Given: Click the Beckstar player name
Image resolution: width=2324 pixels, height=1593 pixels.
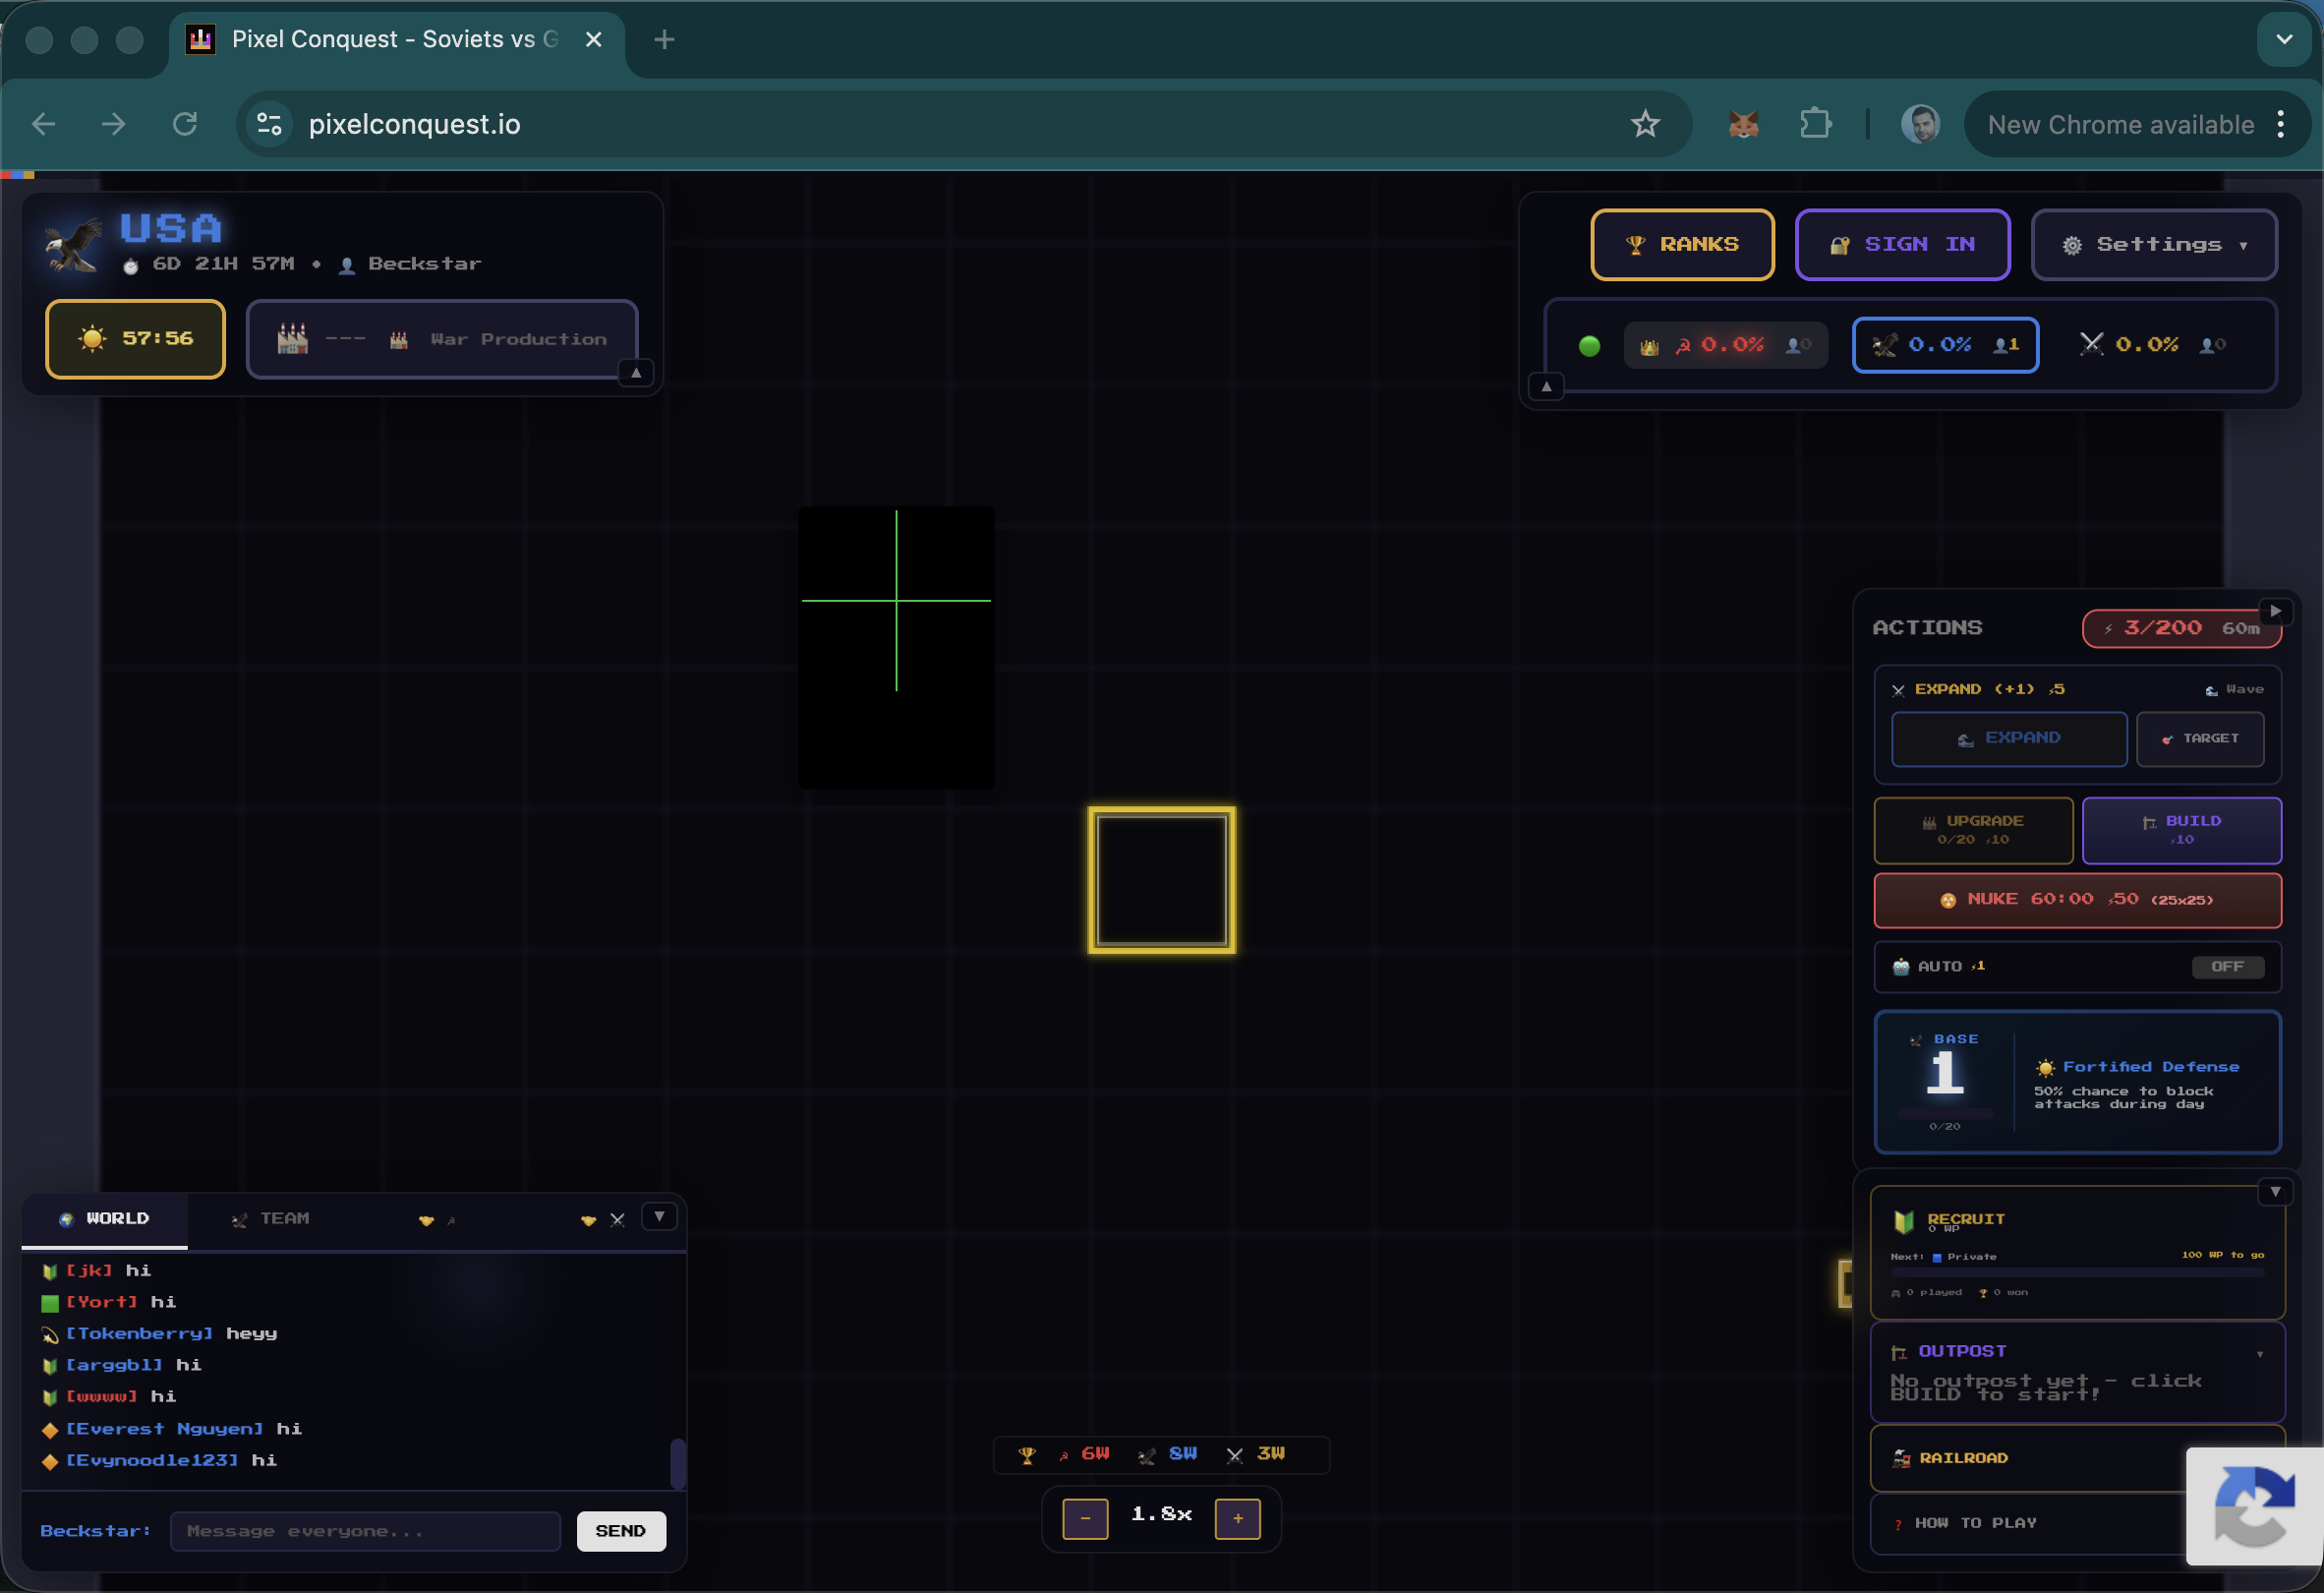Looking at the screenshot, I should coord(424,264).
